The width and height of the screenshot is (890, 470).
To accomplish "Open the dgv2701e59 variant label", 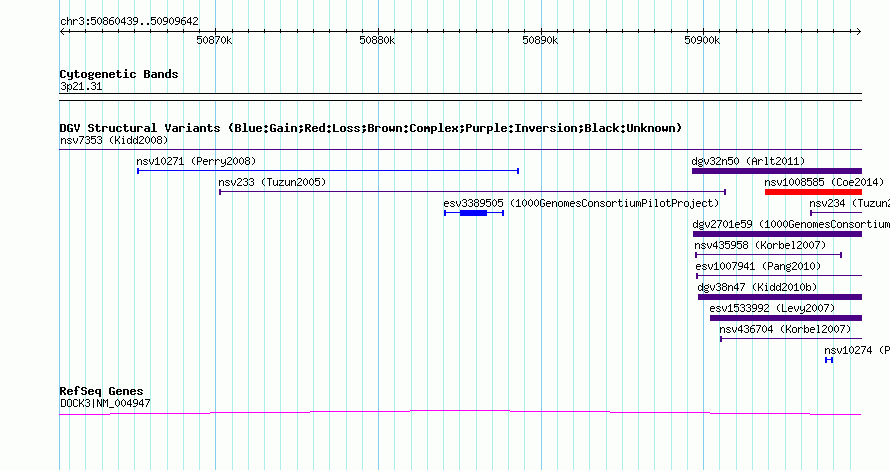I will 791,224.
